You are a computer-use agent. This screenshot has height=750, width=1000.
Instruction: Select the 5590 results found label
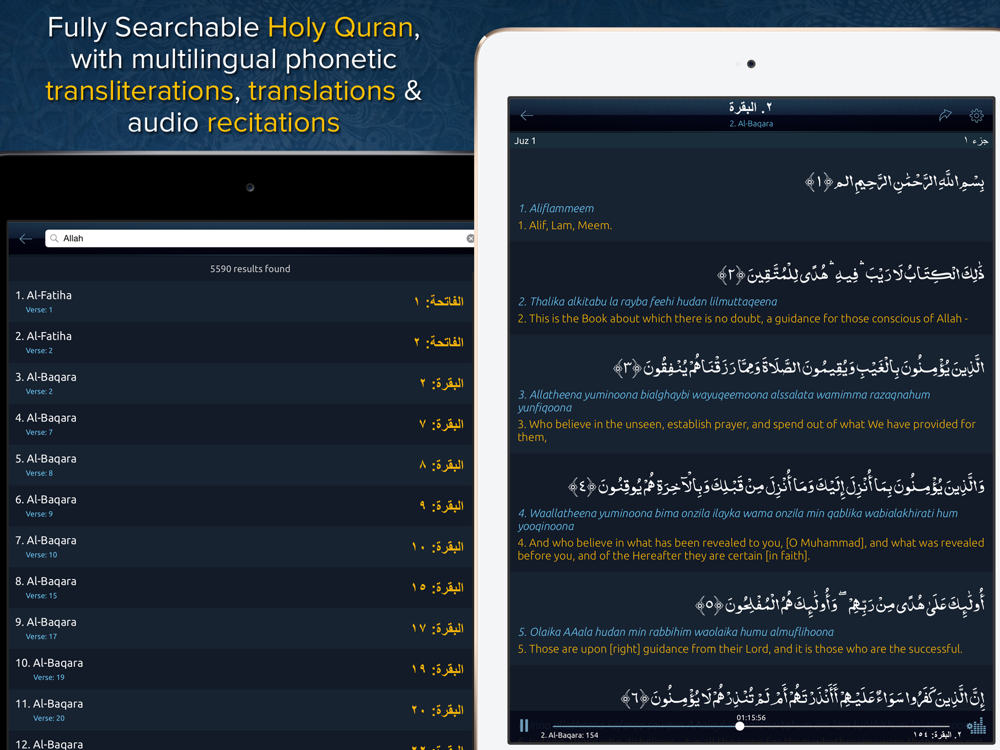(x=250, y=269)
